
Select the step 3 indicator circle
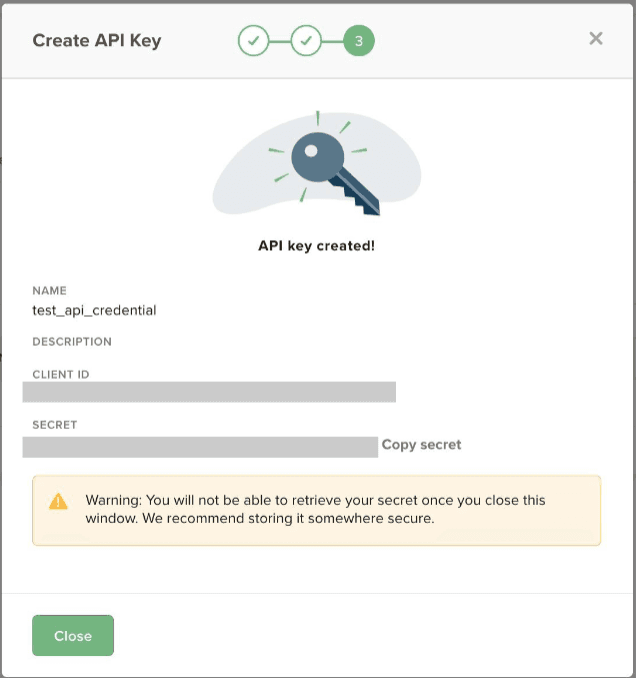358,41
